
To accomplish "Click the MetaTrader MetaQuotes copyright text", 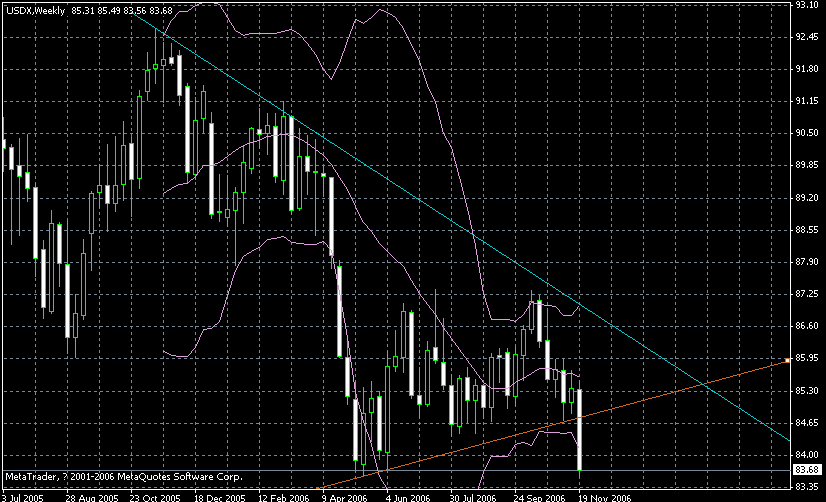I will pos(124,477).
